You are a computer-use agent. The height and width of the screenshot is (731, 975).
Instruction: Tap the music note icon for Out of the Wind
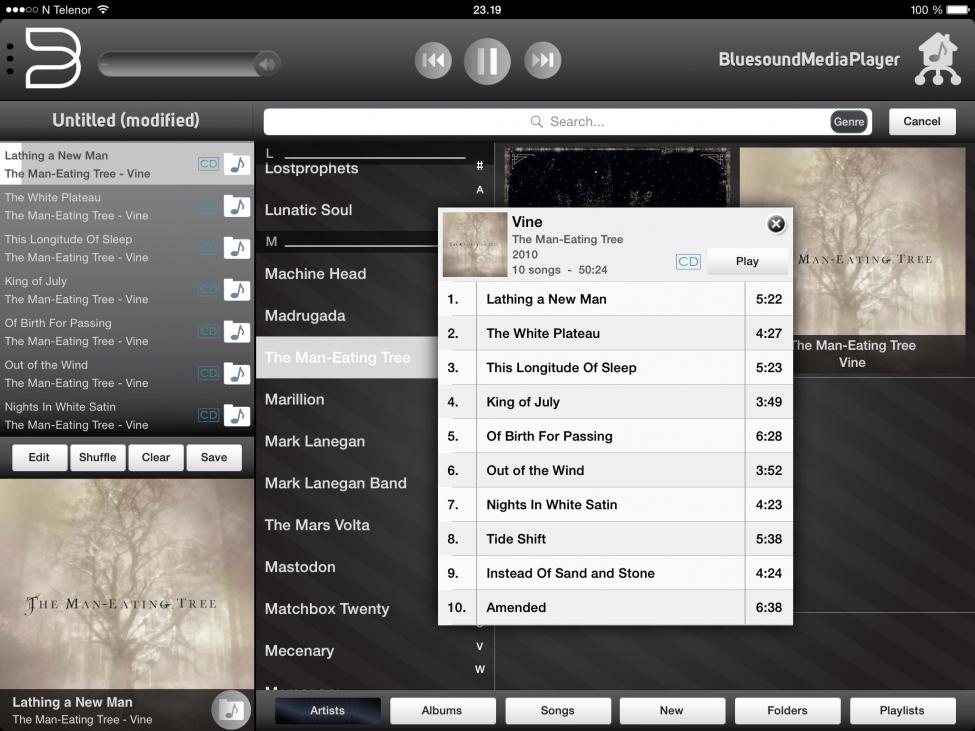pyautogui.click(x=237, y=374)
